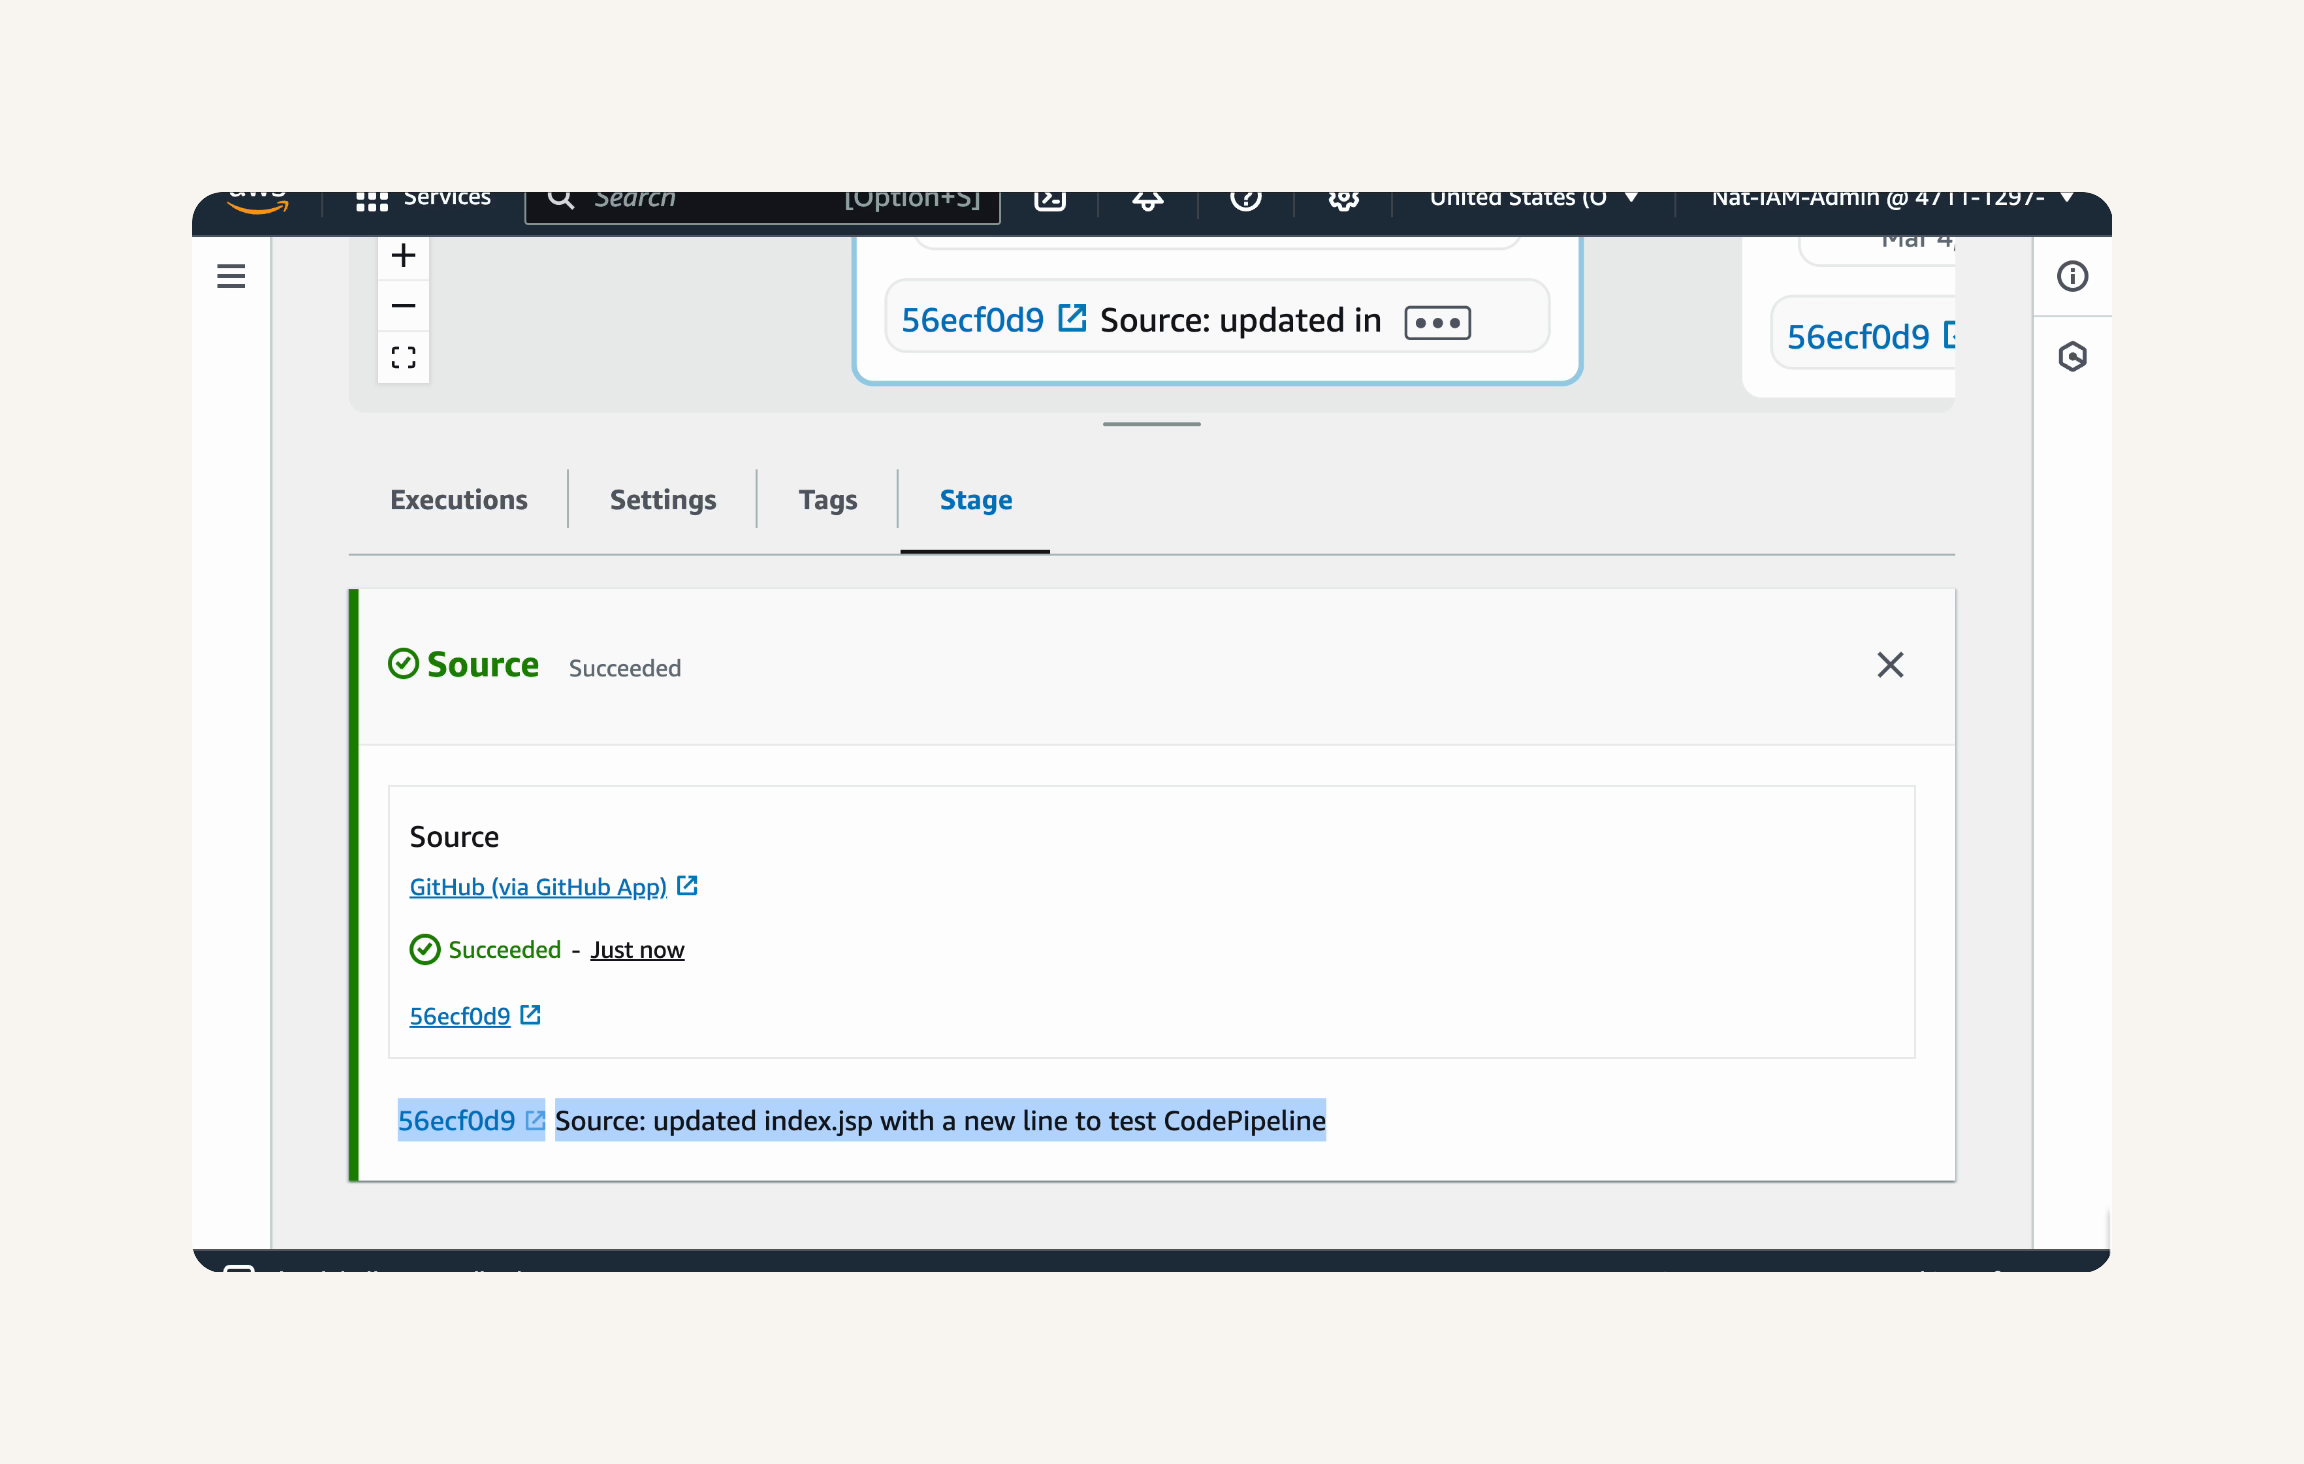Zoom out the pipeline diagram
Viewport: 2304px width, 1464px height.
pos(404,306)
